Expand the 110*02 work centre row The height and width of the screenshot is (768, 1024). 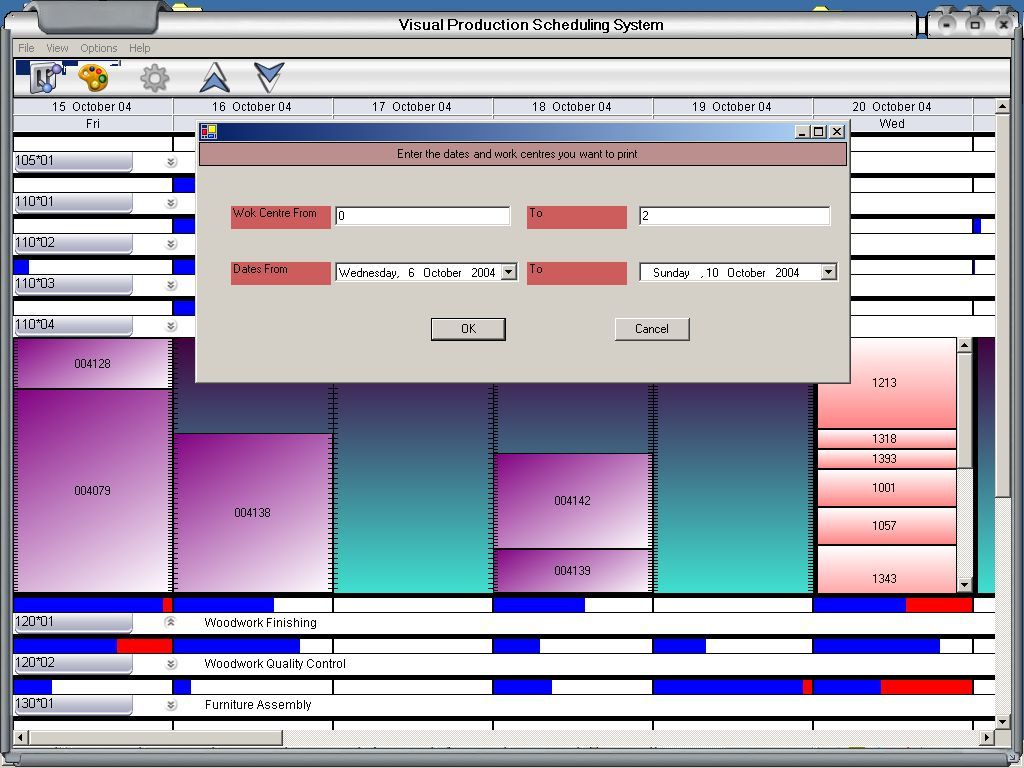coord(170,244)
